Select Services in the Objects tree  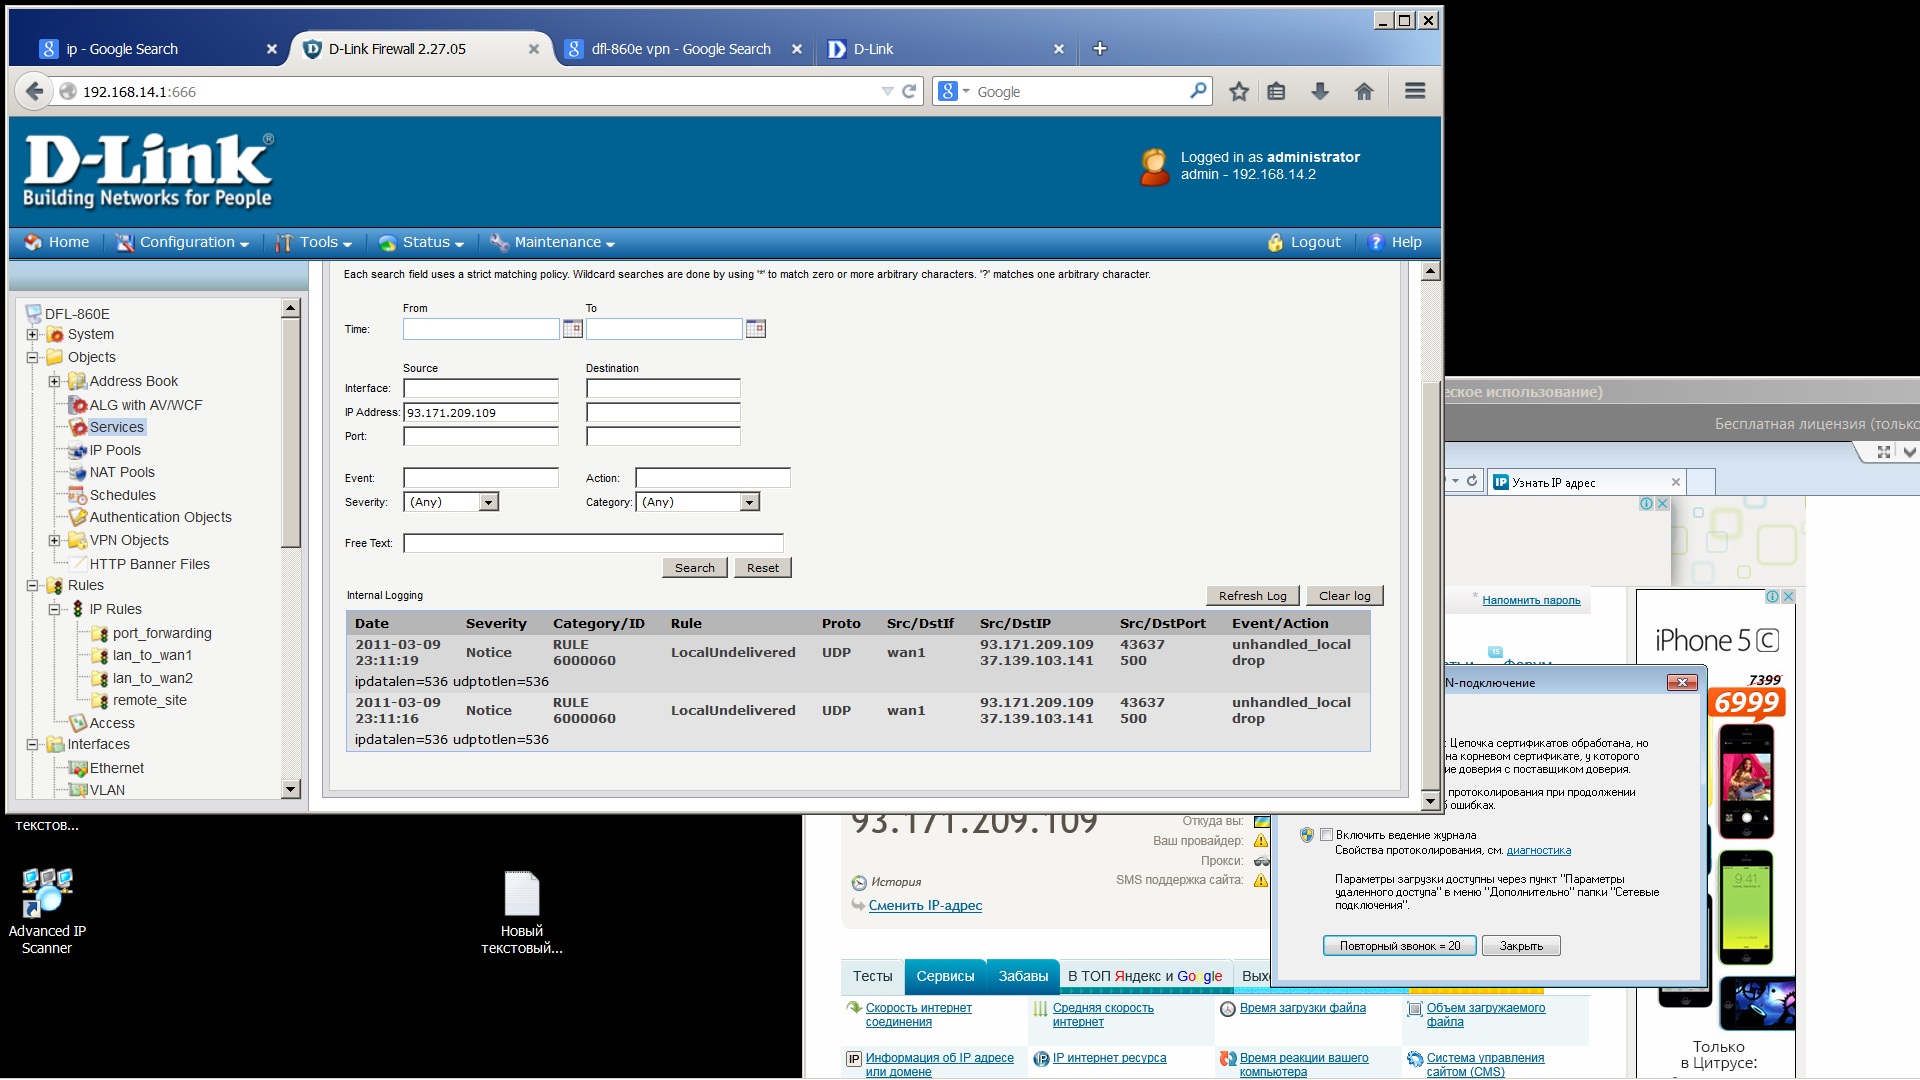coord(116,427)
